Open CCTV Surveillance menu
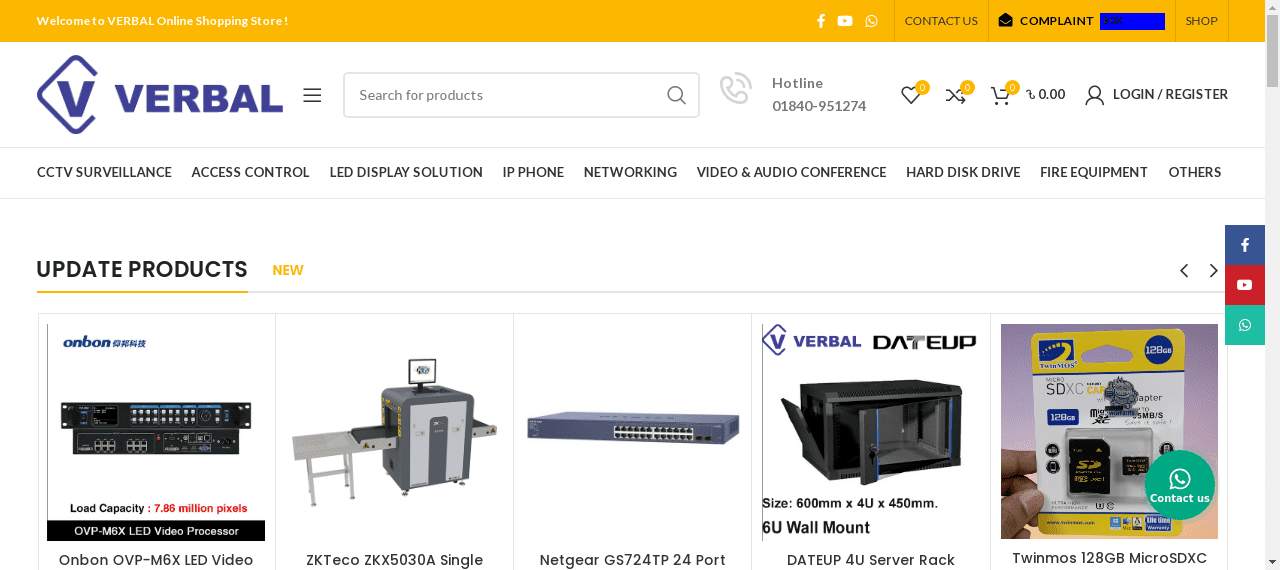 tap(104, 172)
